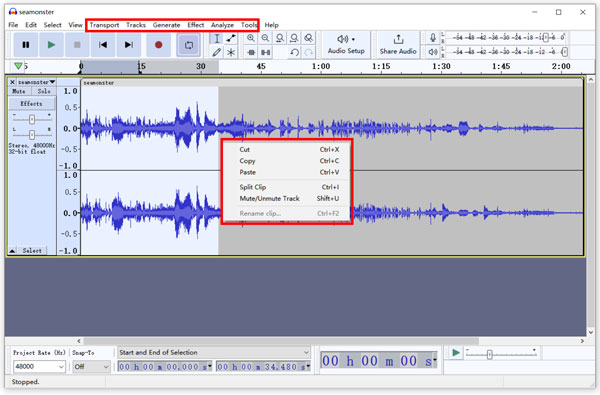Start playback with the green Play button
Image resolution: width=600 pixels, height=395 pixels.
click(51, 45)
